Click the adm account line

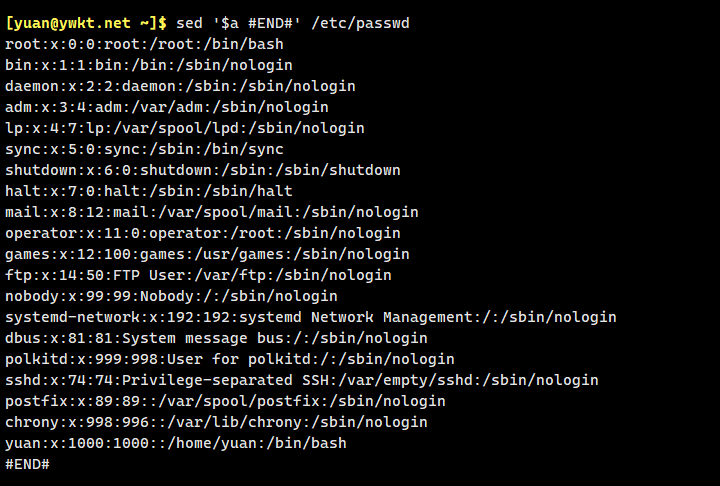point(167,107)
